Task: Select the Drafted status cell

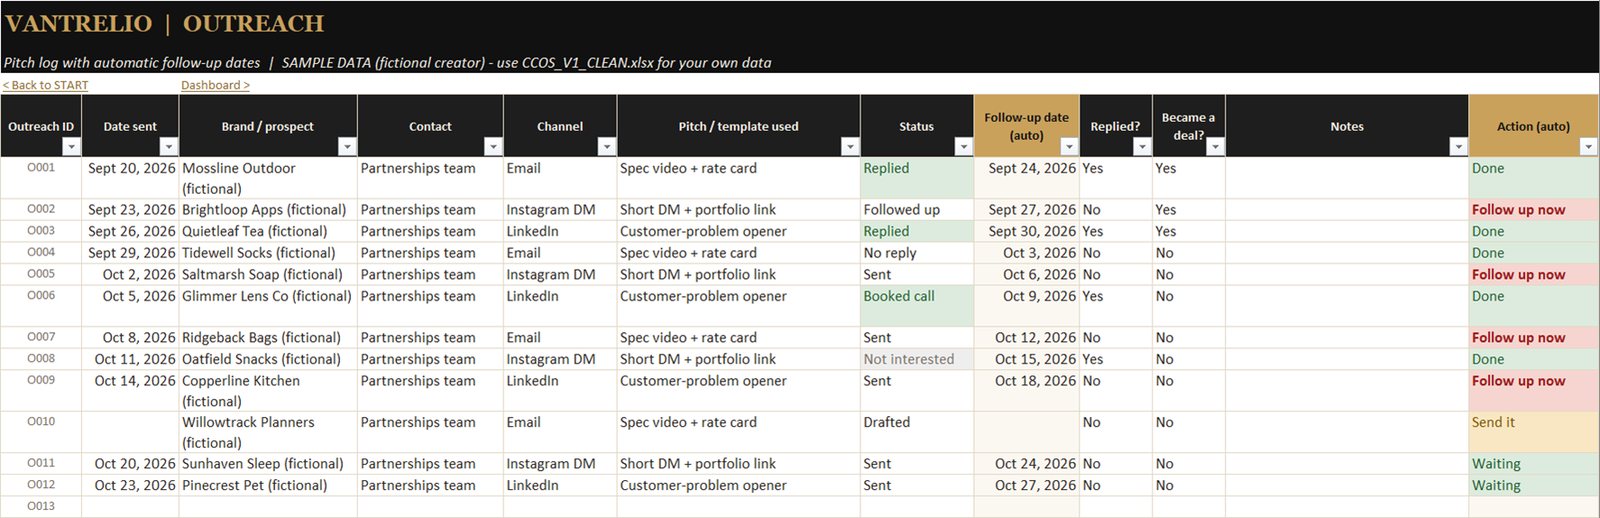Action: pyautogui.click(x=916, y=432)
